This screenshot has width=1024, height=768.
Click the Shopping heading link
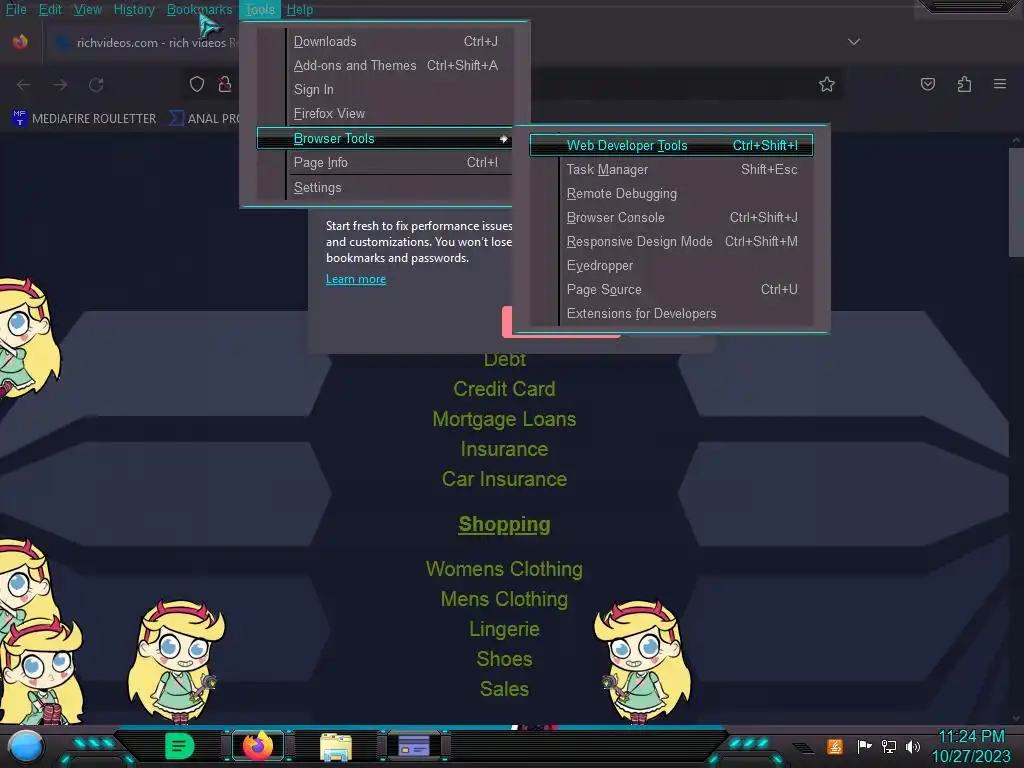point(504,524)
